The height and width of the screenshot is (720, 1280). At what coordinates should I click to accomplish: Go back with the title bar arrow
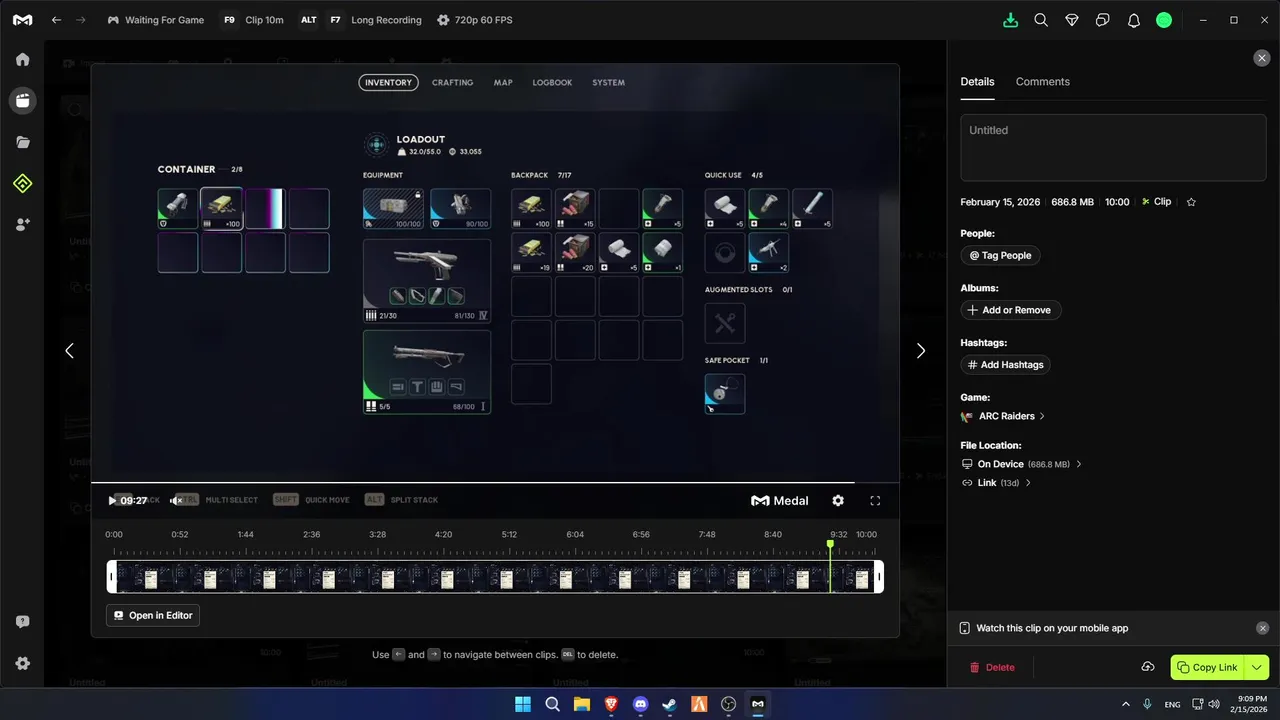(x=57, y=20)
